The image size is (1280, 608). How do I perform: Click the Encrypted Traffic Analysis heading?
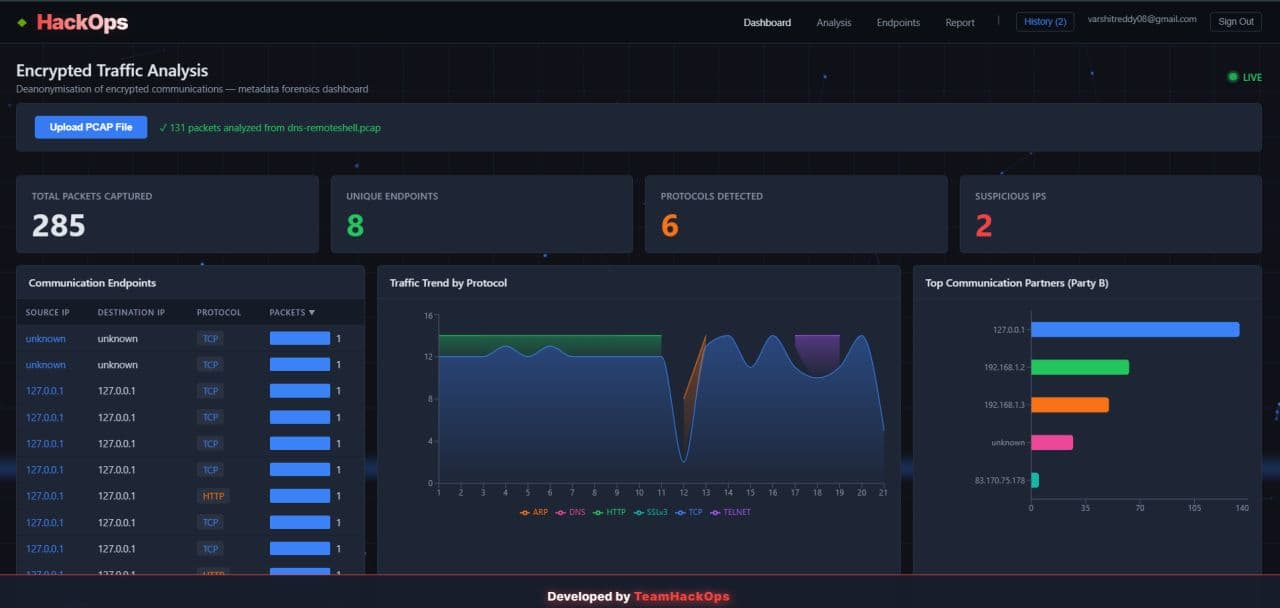click(x=112, y=71)
